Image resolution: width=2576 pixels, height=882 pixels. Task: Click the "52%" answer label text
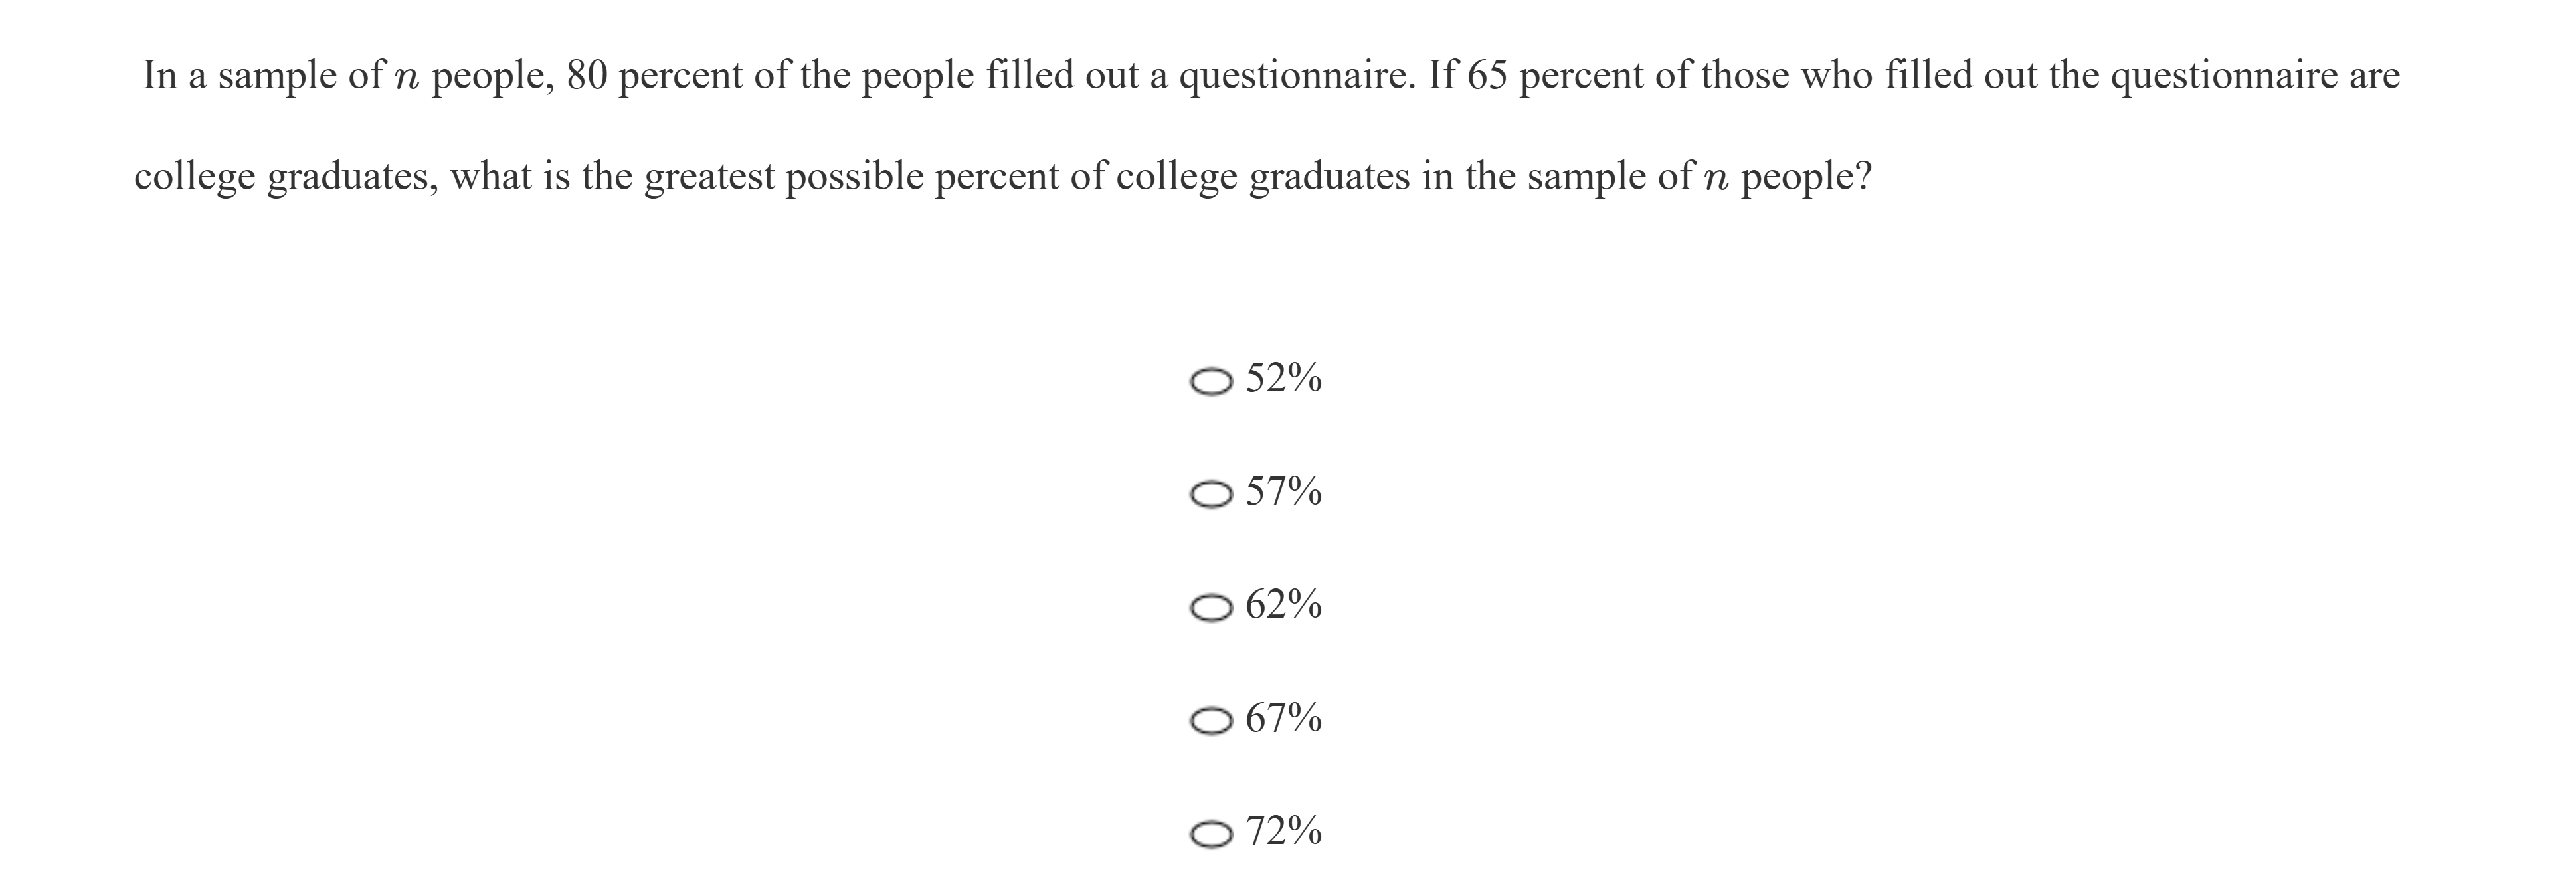(x=1283, y=378)
